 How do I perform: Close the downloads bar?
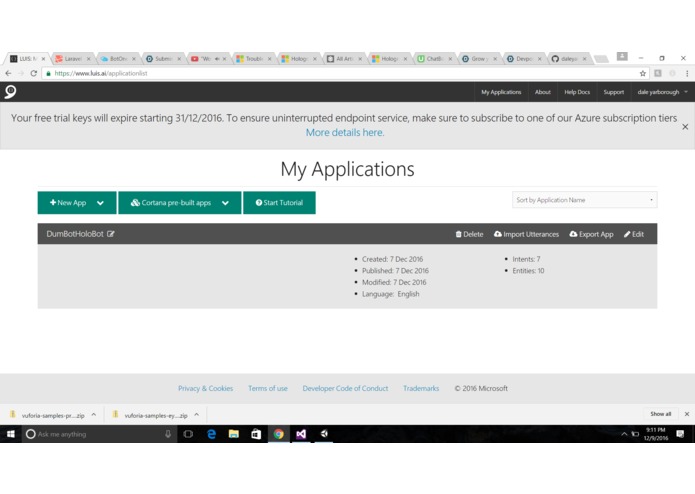[x=687, y=414]
